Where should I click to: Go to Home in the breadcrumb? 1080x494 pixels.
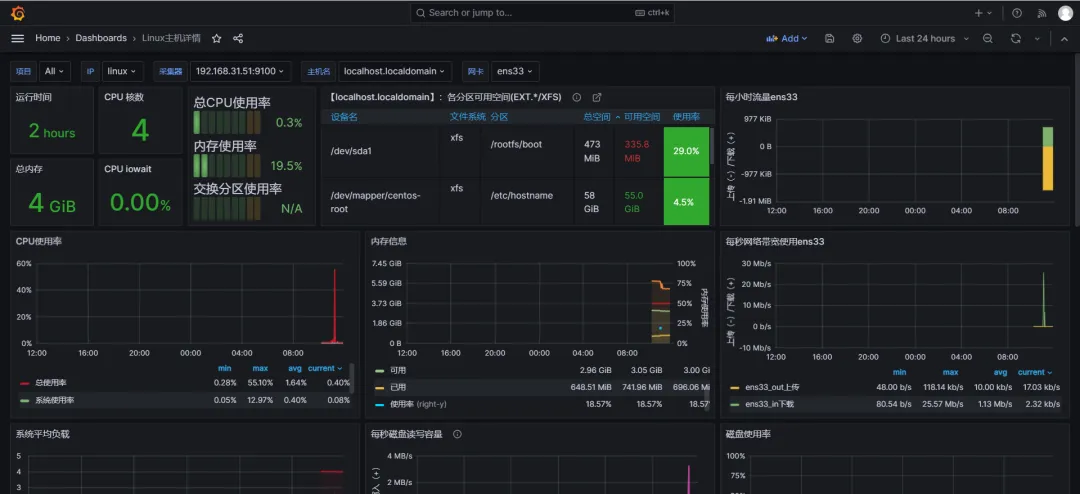pyautogui.click(x=48, y=38)
